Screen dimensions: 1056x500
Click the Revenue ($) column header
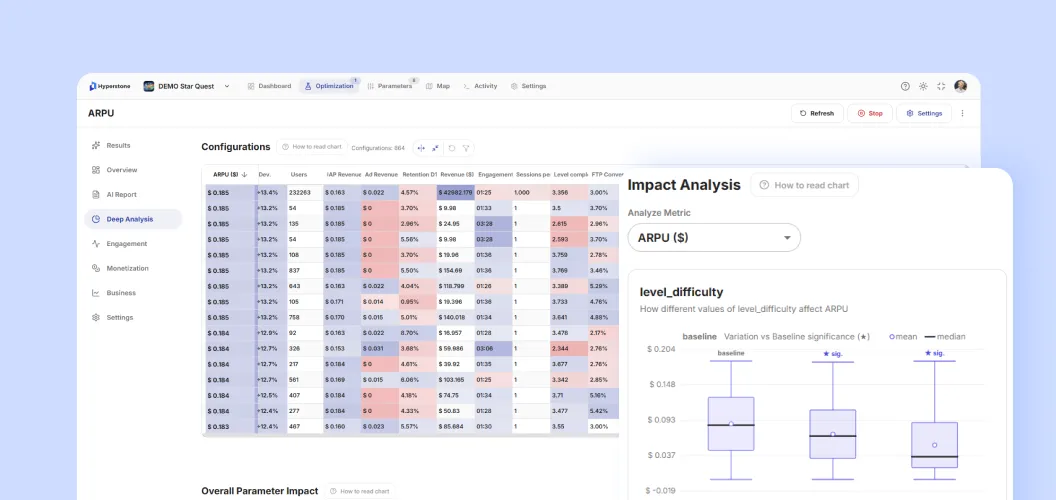click(x=456, y=175)
